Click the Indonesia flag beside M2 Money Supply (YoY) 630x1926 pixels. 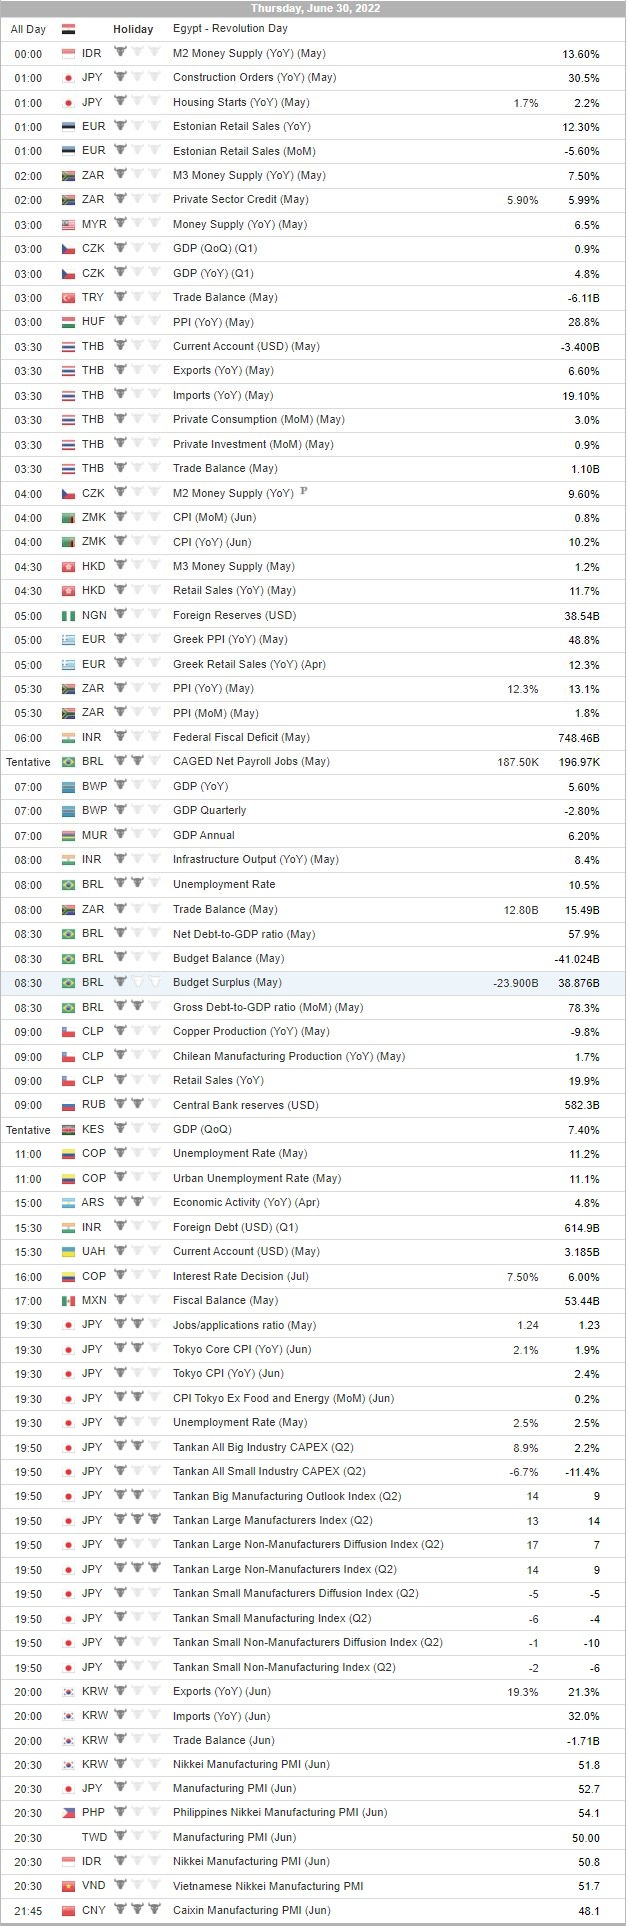tap(68, 53)
